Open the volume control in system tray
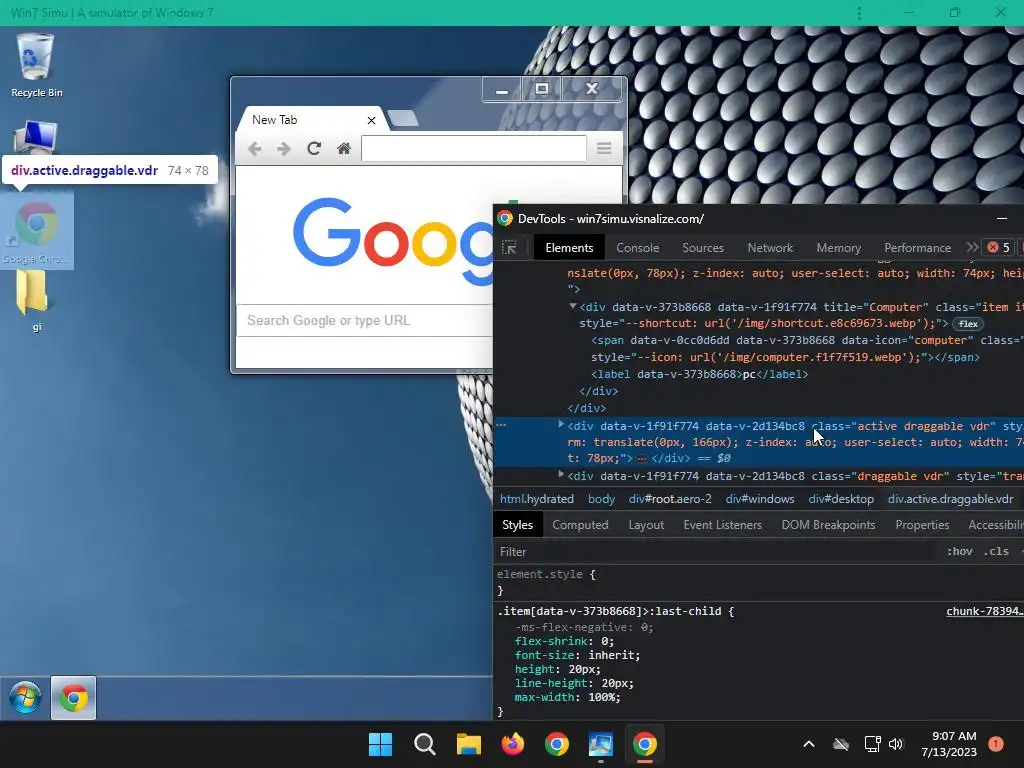 click(x=896, y=744)
